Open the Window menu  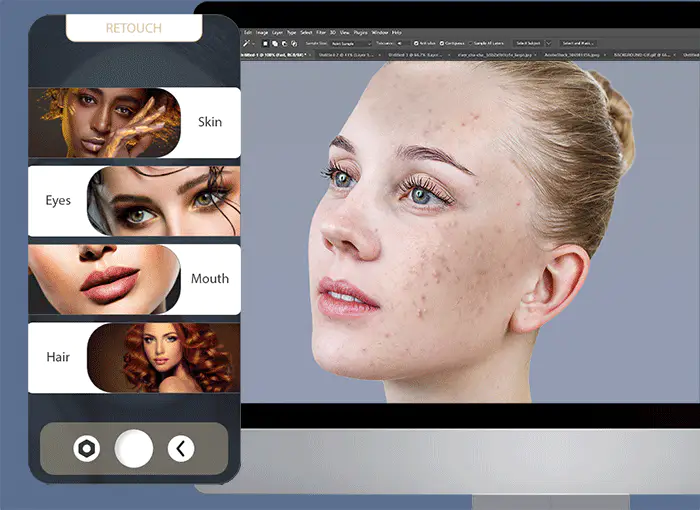point(380,33)
